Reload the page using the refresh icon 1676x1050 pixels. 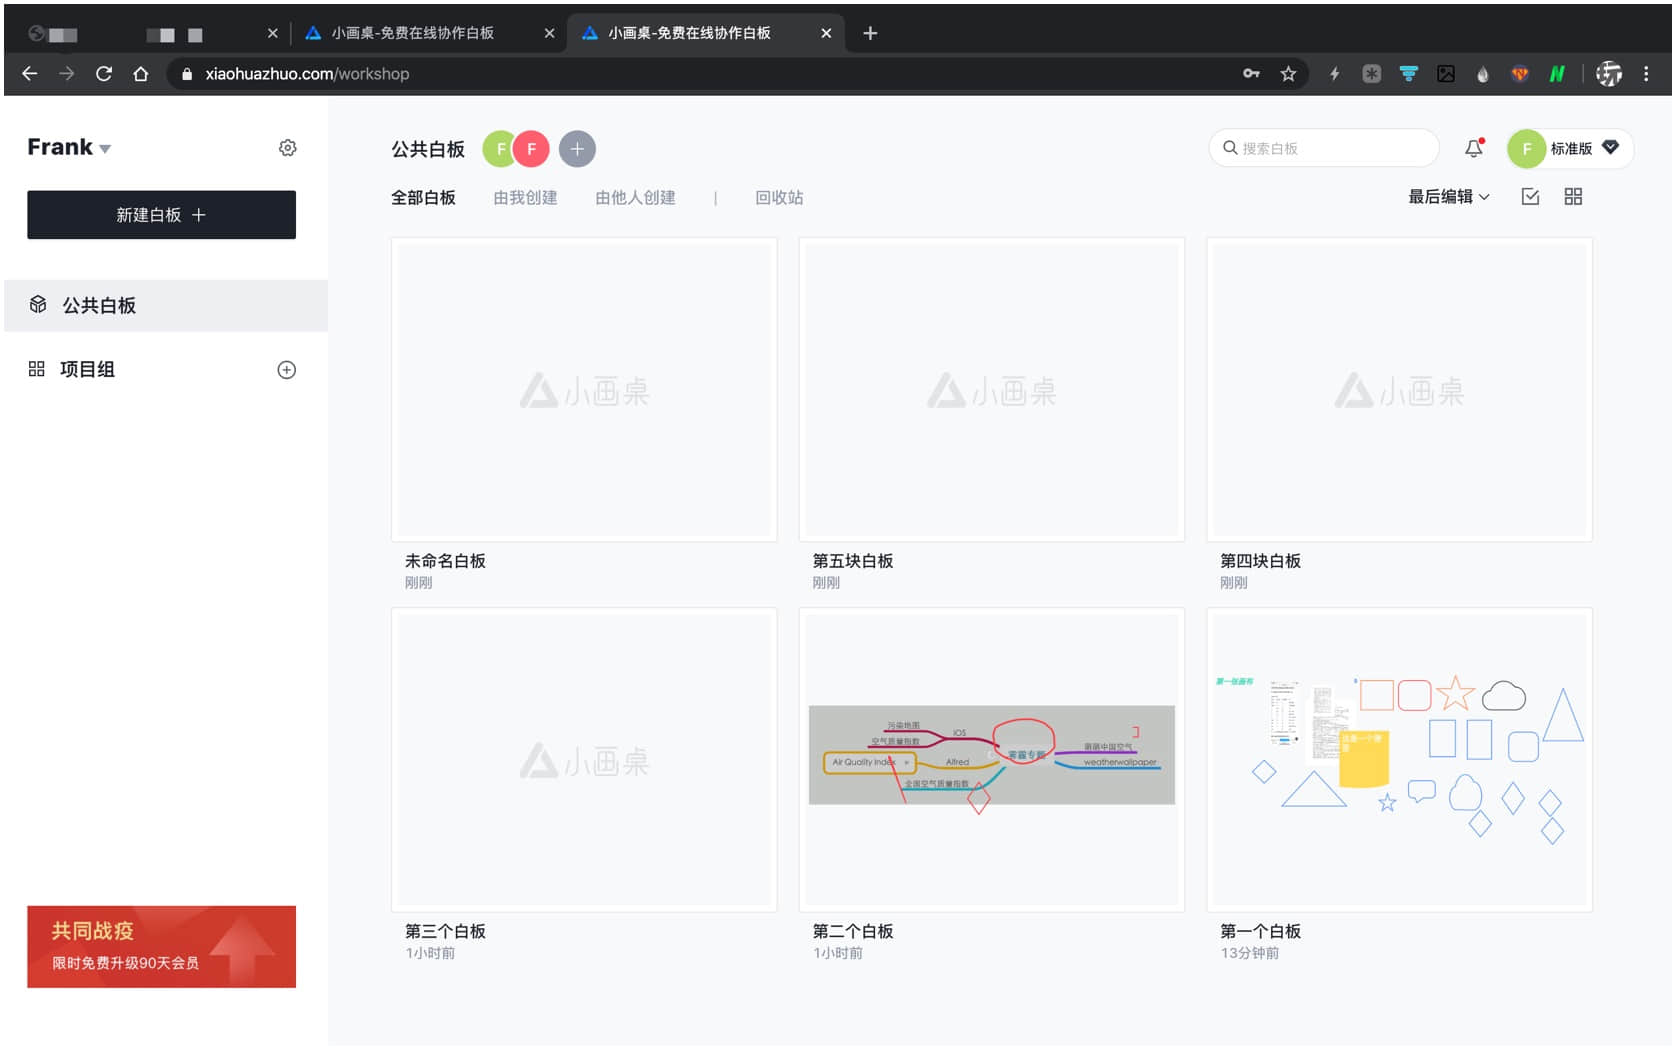(104, 74)
